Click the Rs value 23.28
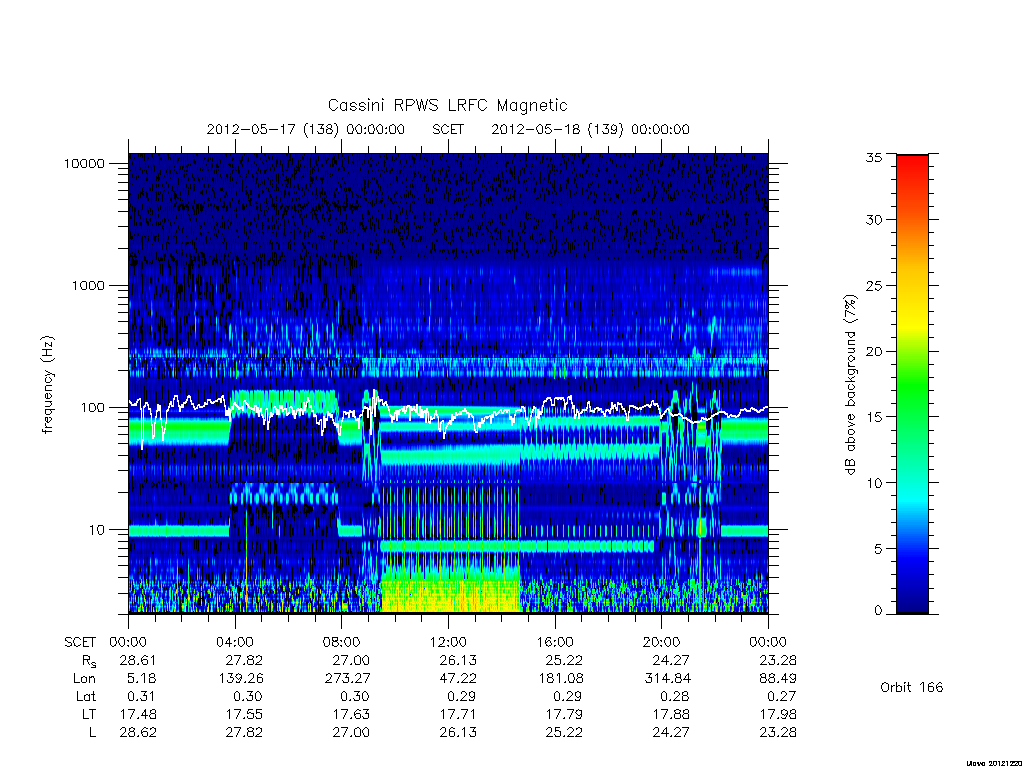 (x=778, y=660)
